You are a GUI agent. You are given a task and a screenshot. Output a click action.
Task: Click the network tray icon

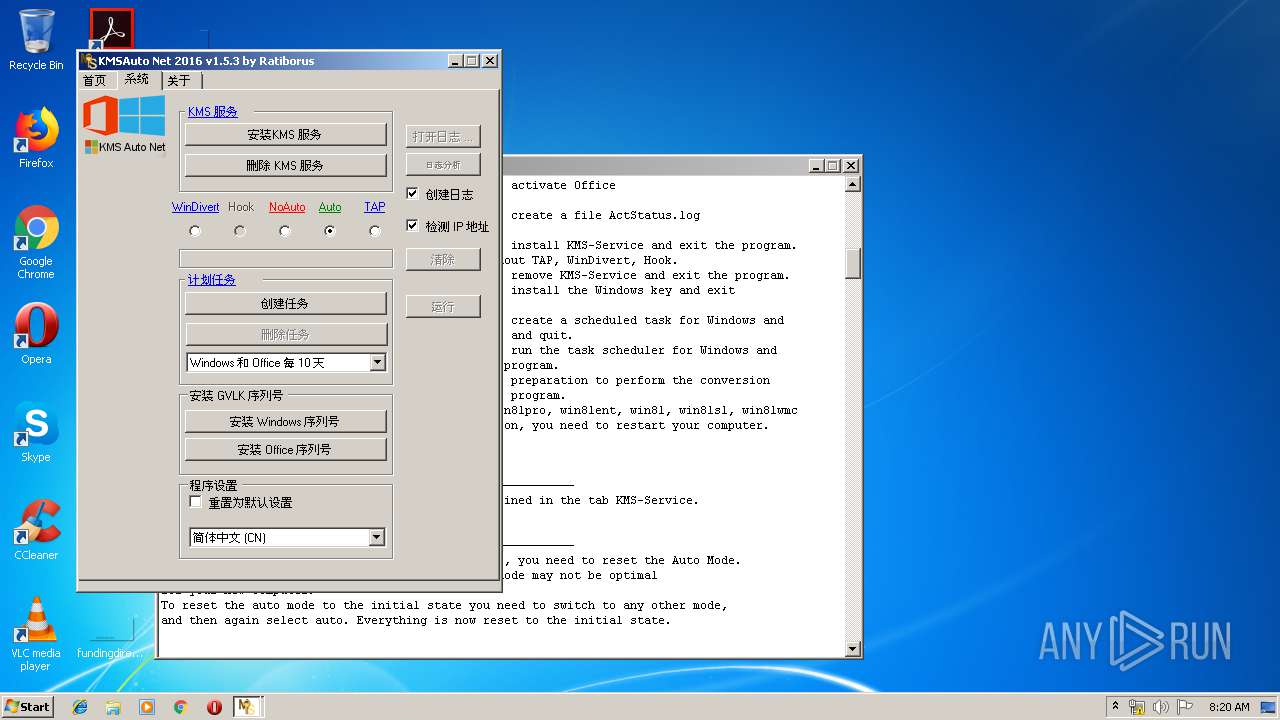point(1137,707)
